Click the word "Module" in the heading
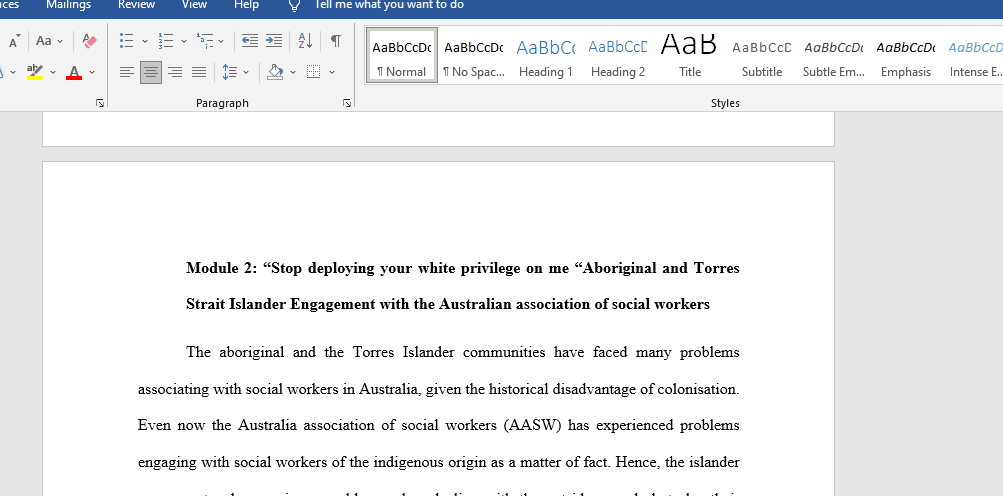The height and width of the screenshot is (496, 1003). [210, 268]
